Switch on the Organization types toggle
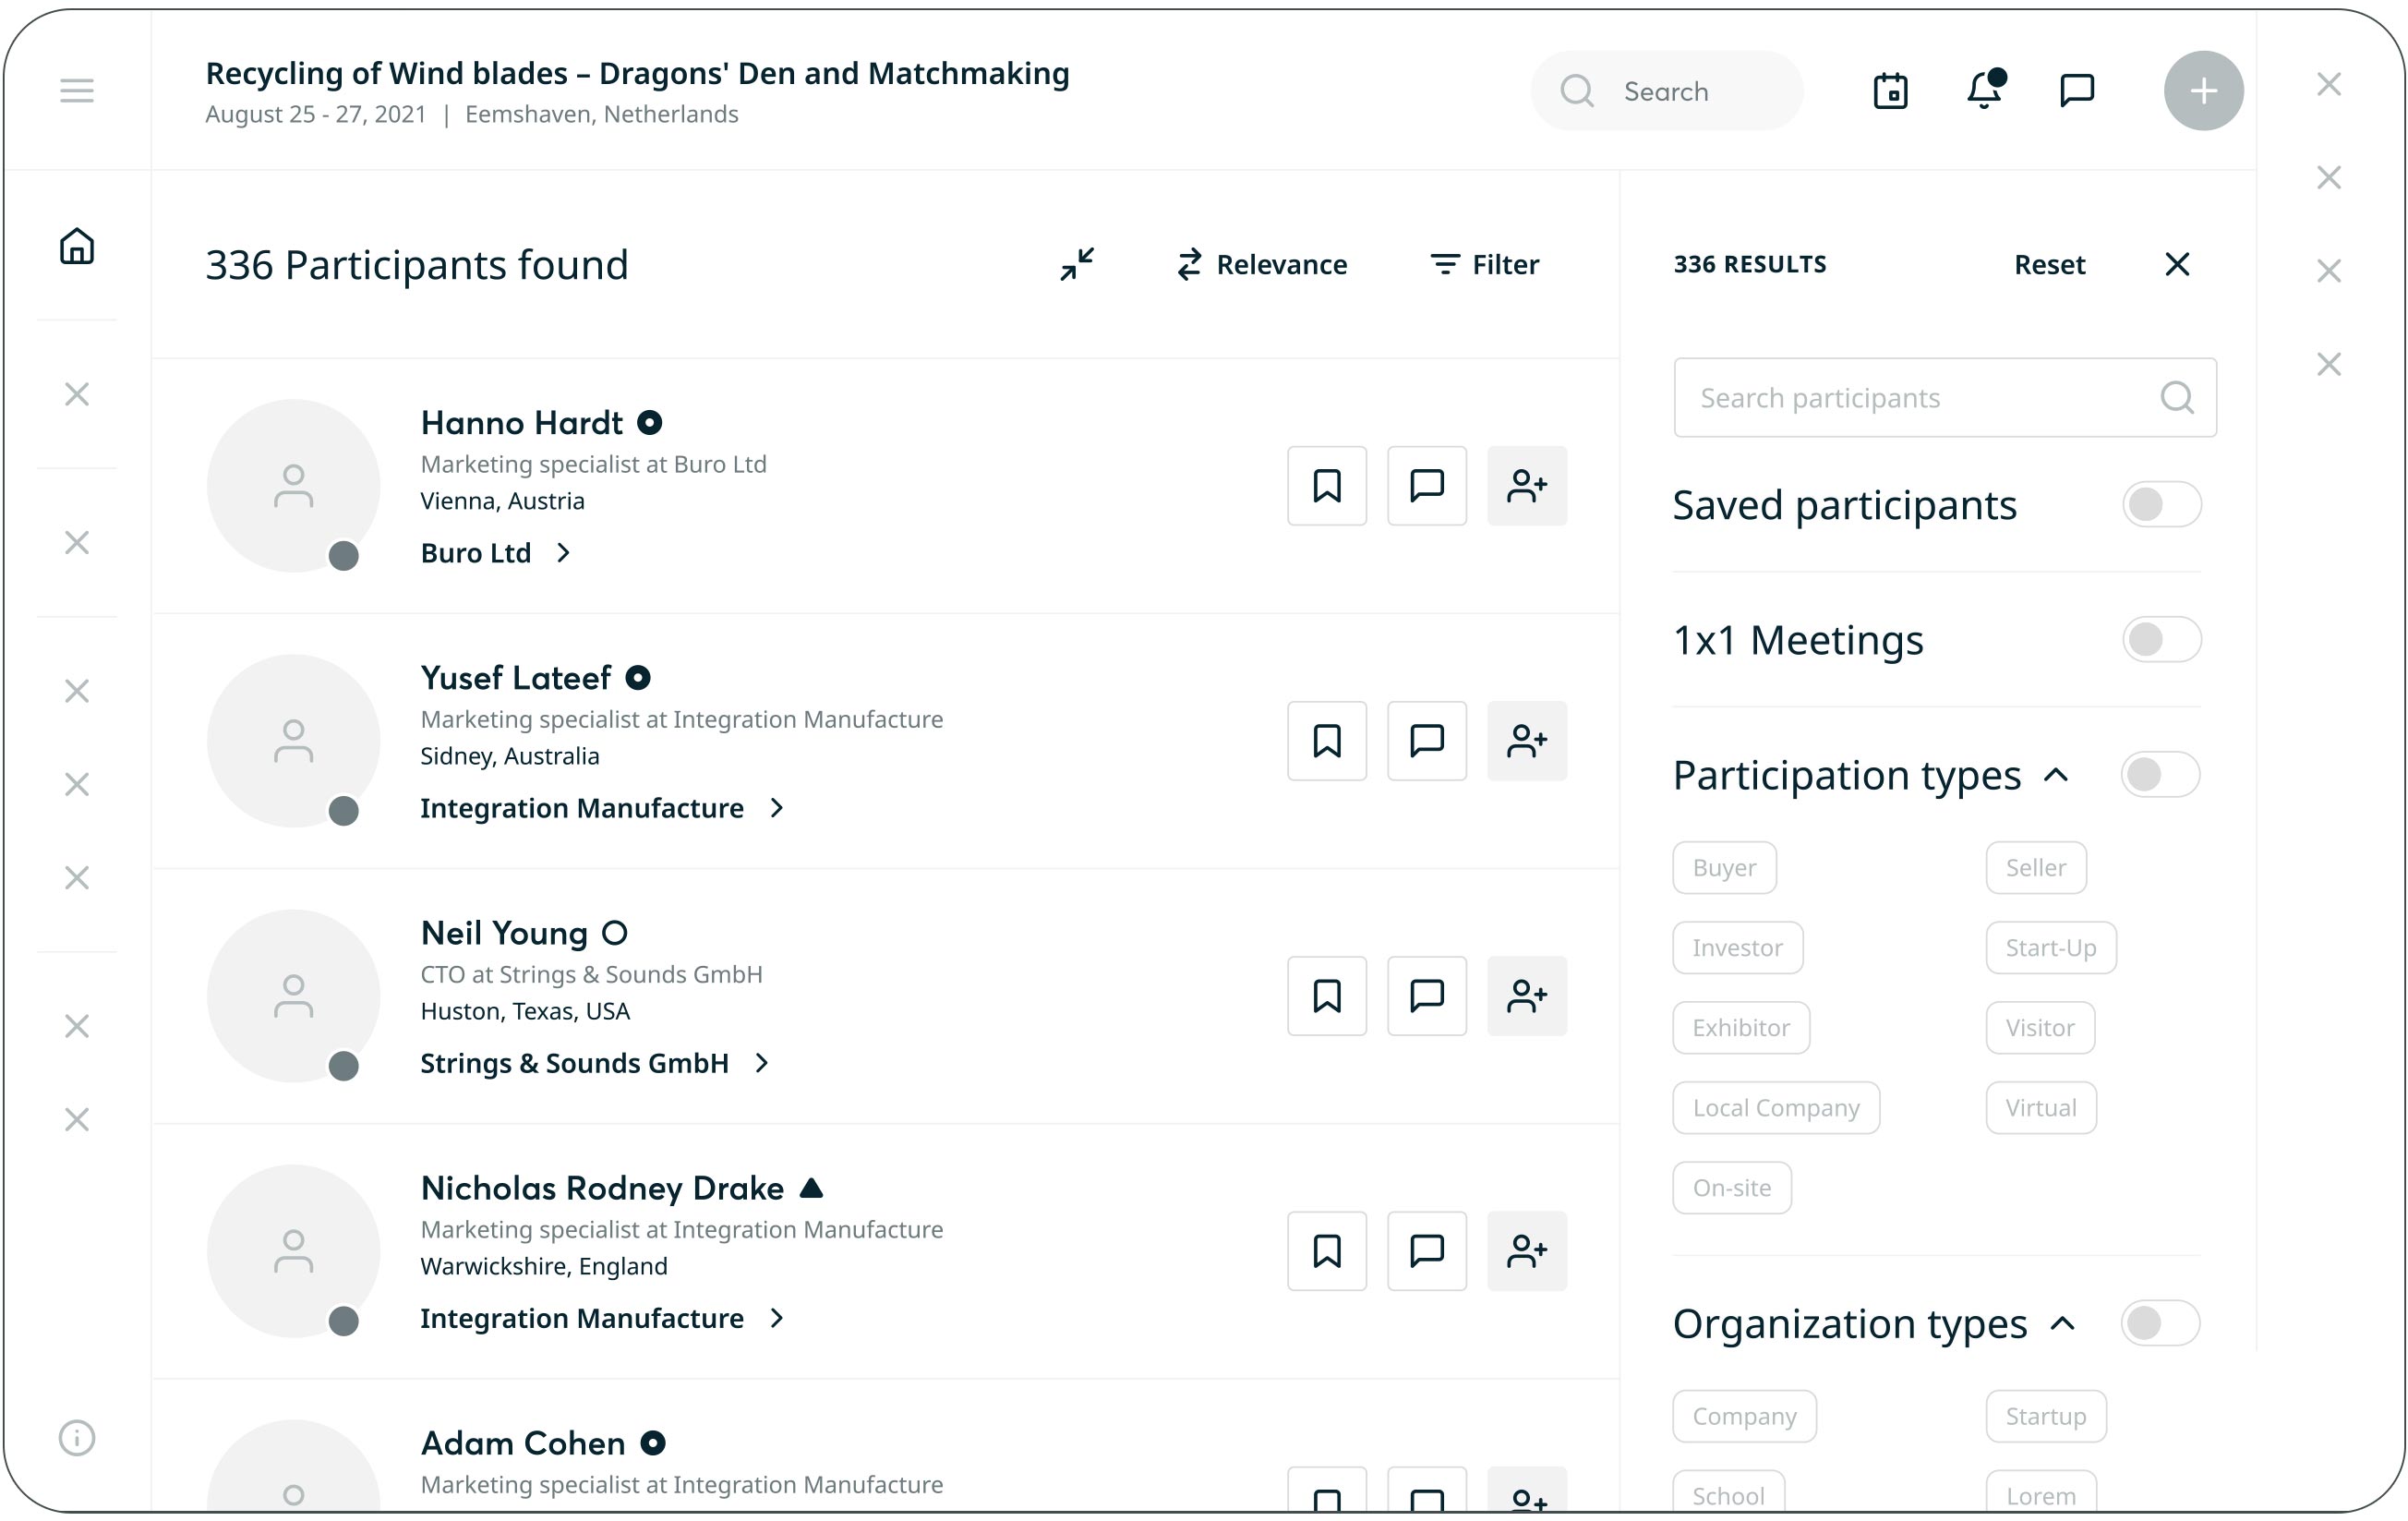Screen dimensions: 2408x1521 (2159, 1324)
